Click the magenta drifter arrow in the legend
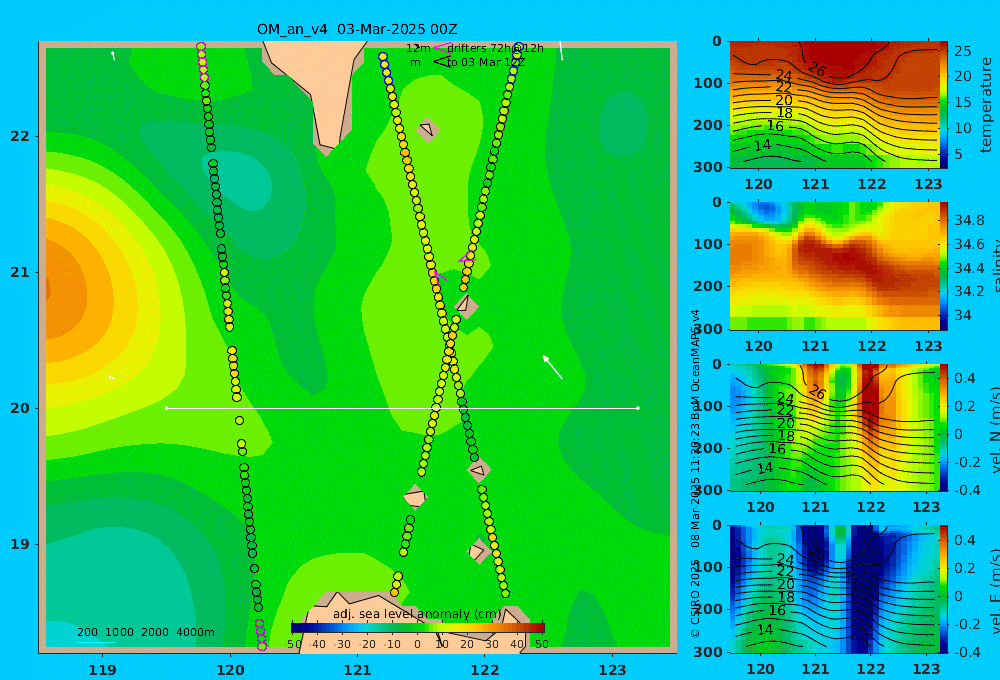The image size is (1000, 680). 441,47
